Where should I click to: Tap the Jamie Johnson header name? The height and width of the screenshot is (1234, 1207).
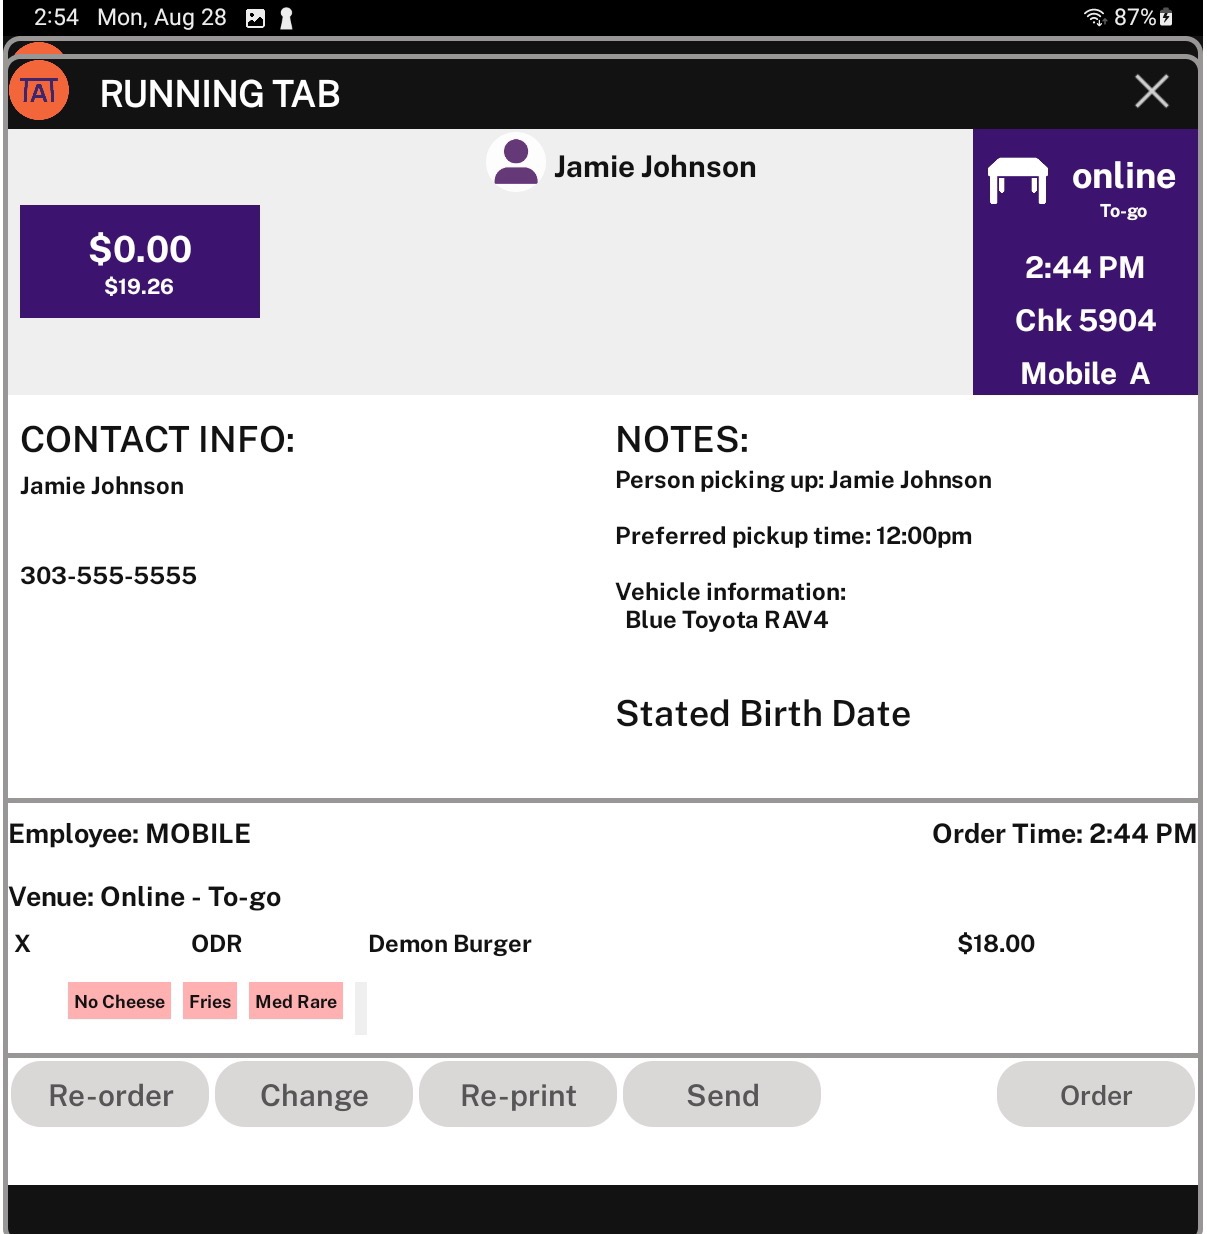(655, 166)
